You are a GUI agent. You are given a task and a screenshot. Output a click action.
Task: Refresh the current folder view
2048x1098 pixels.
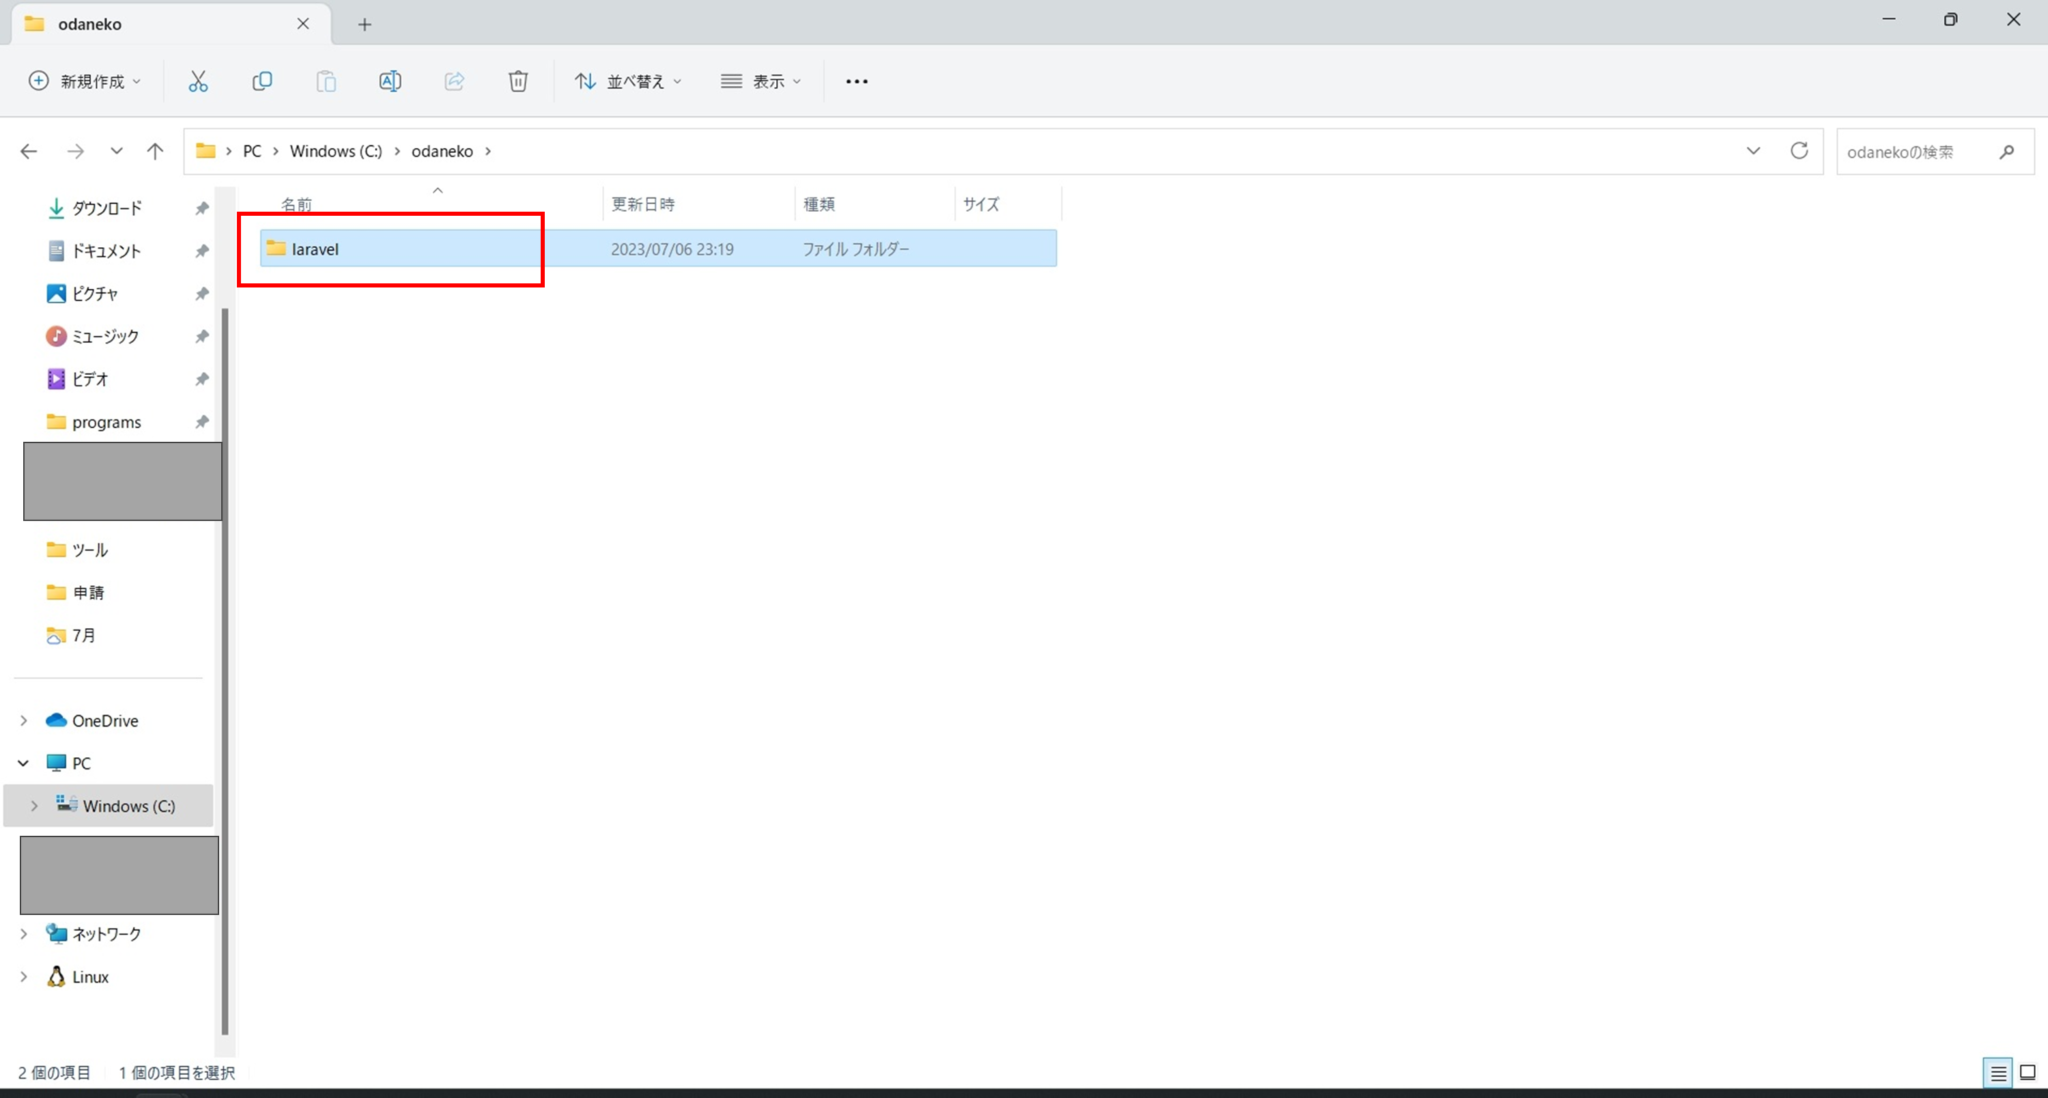(1800, 151)
